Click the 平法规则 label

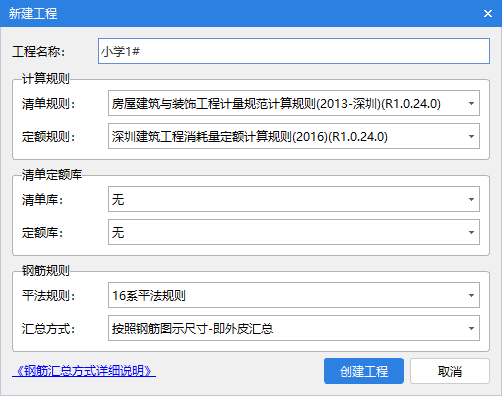49,295
